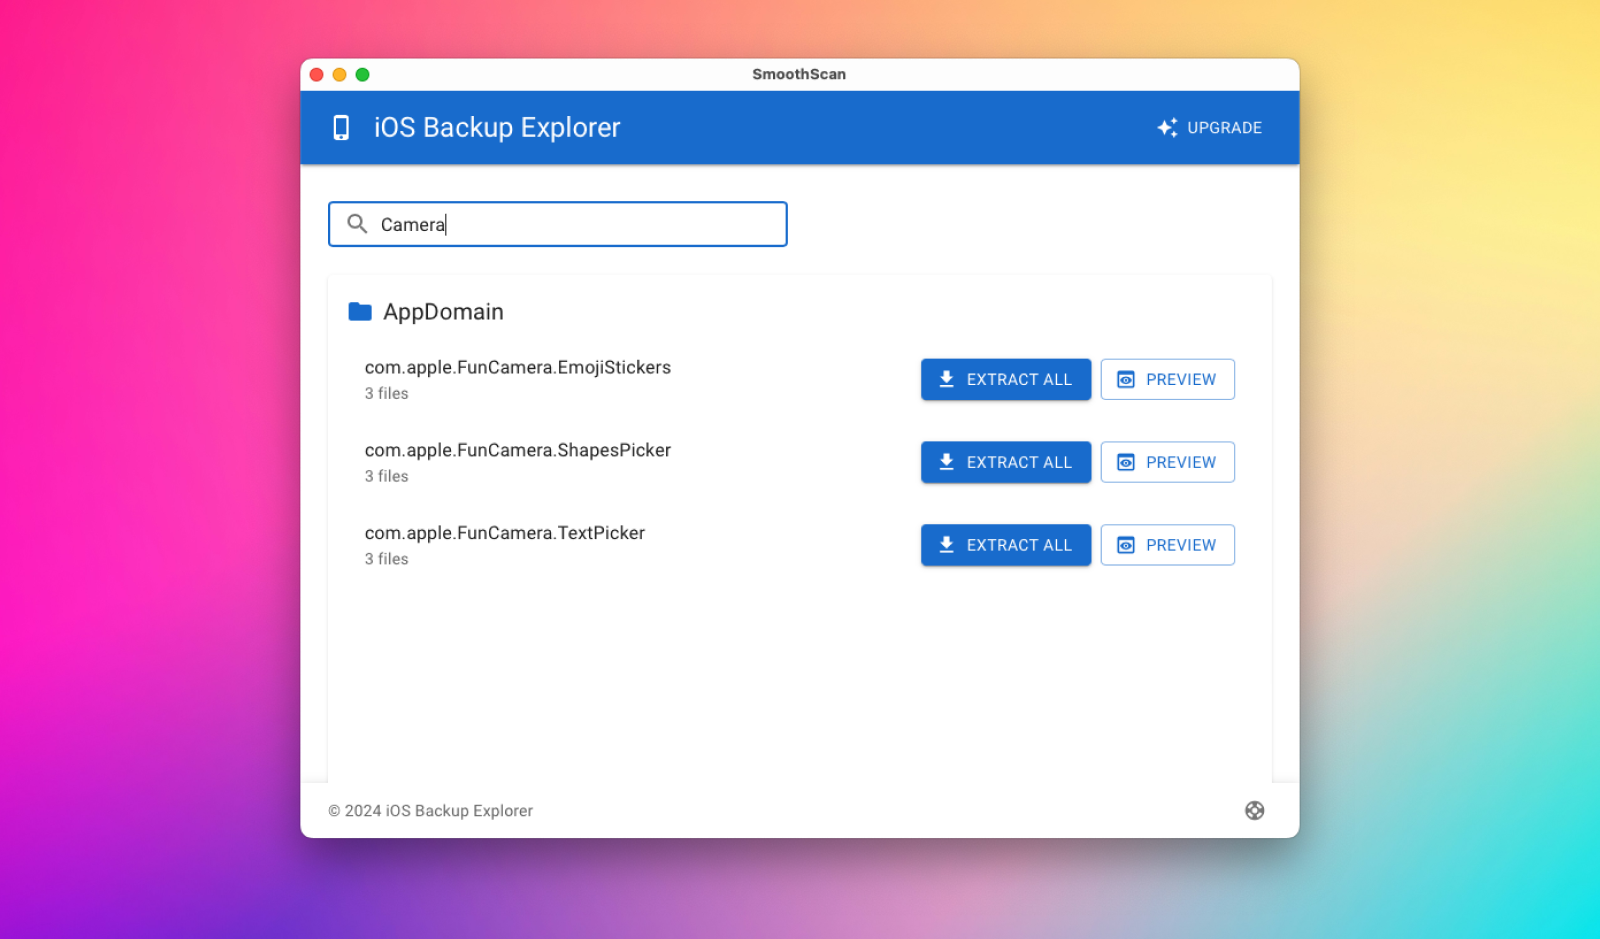This screenshot has width=1600, height=939.
Task: Click the iOS Backup Explorer title
Action: pos(497,128)
